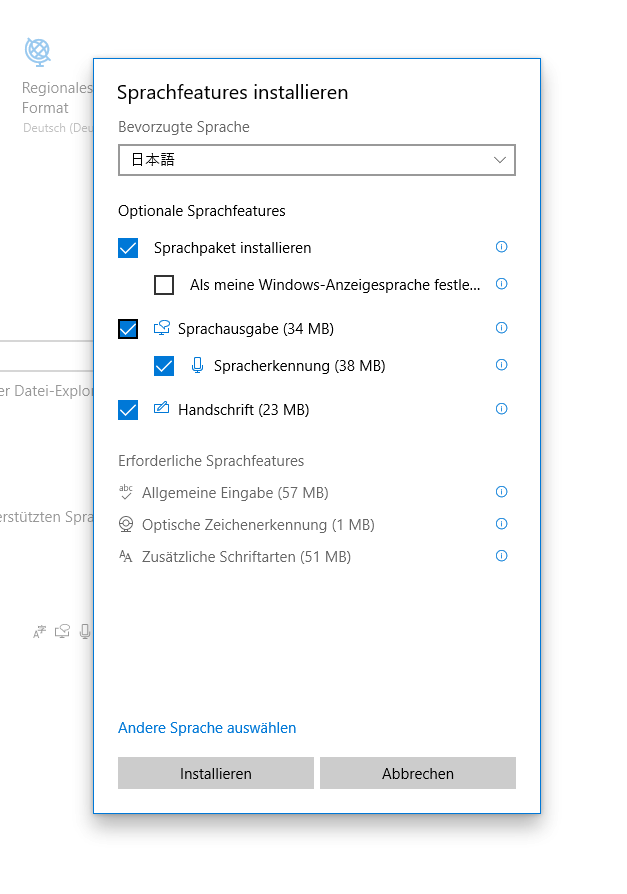Expand the Bevorzugte Sprache dropdown
627x894 pixels.
[x=499, y=160]
